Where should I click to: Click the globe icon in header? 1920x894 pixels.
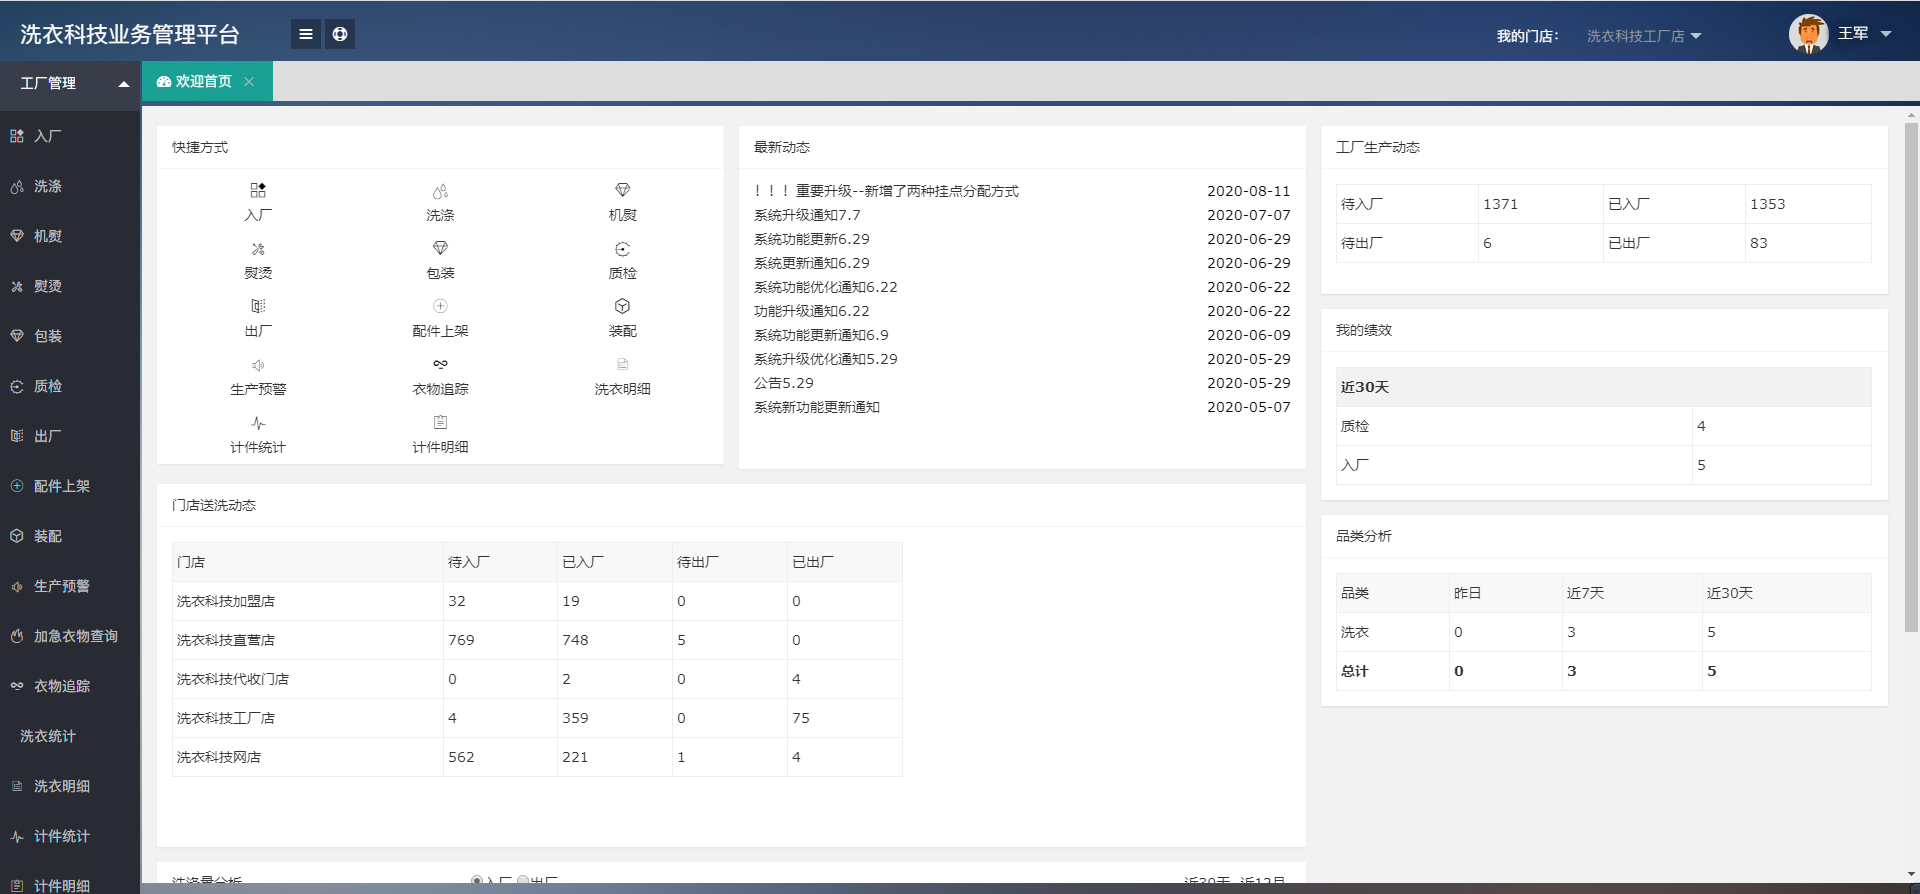(x=340, y=34)
